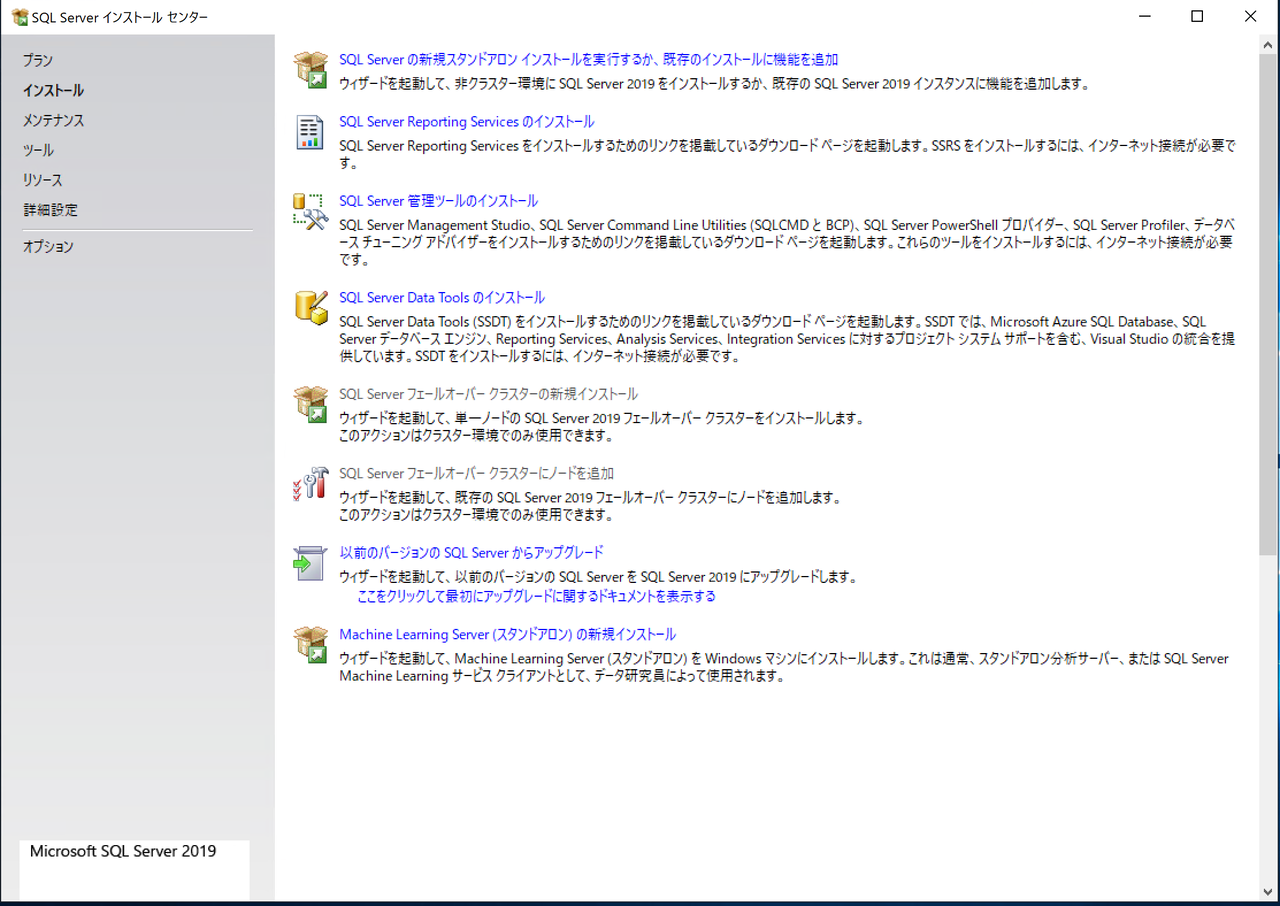Click the upgrade from previous version icon
This screenshot has width=1280, height=906.
[x=311, y=563]
